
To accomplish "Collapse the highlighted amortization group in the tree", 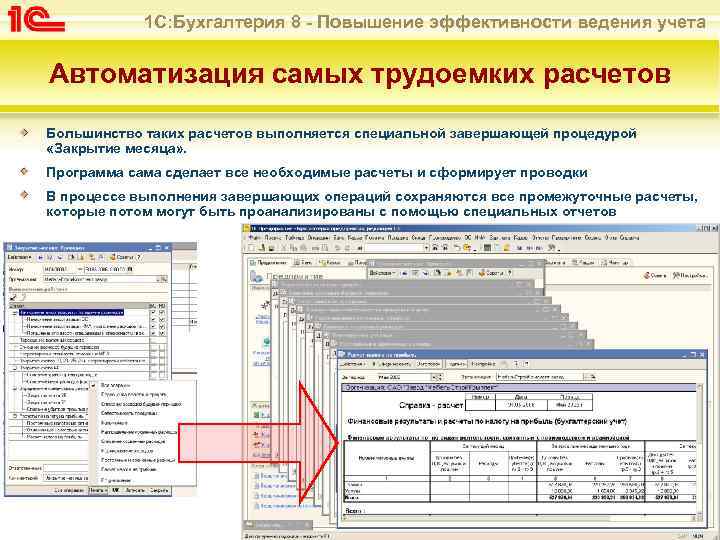I will coord(15,313).
